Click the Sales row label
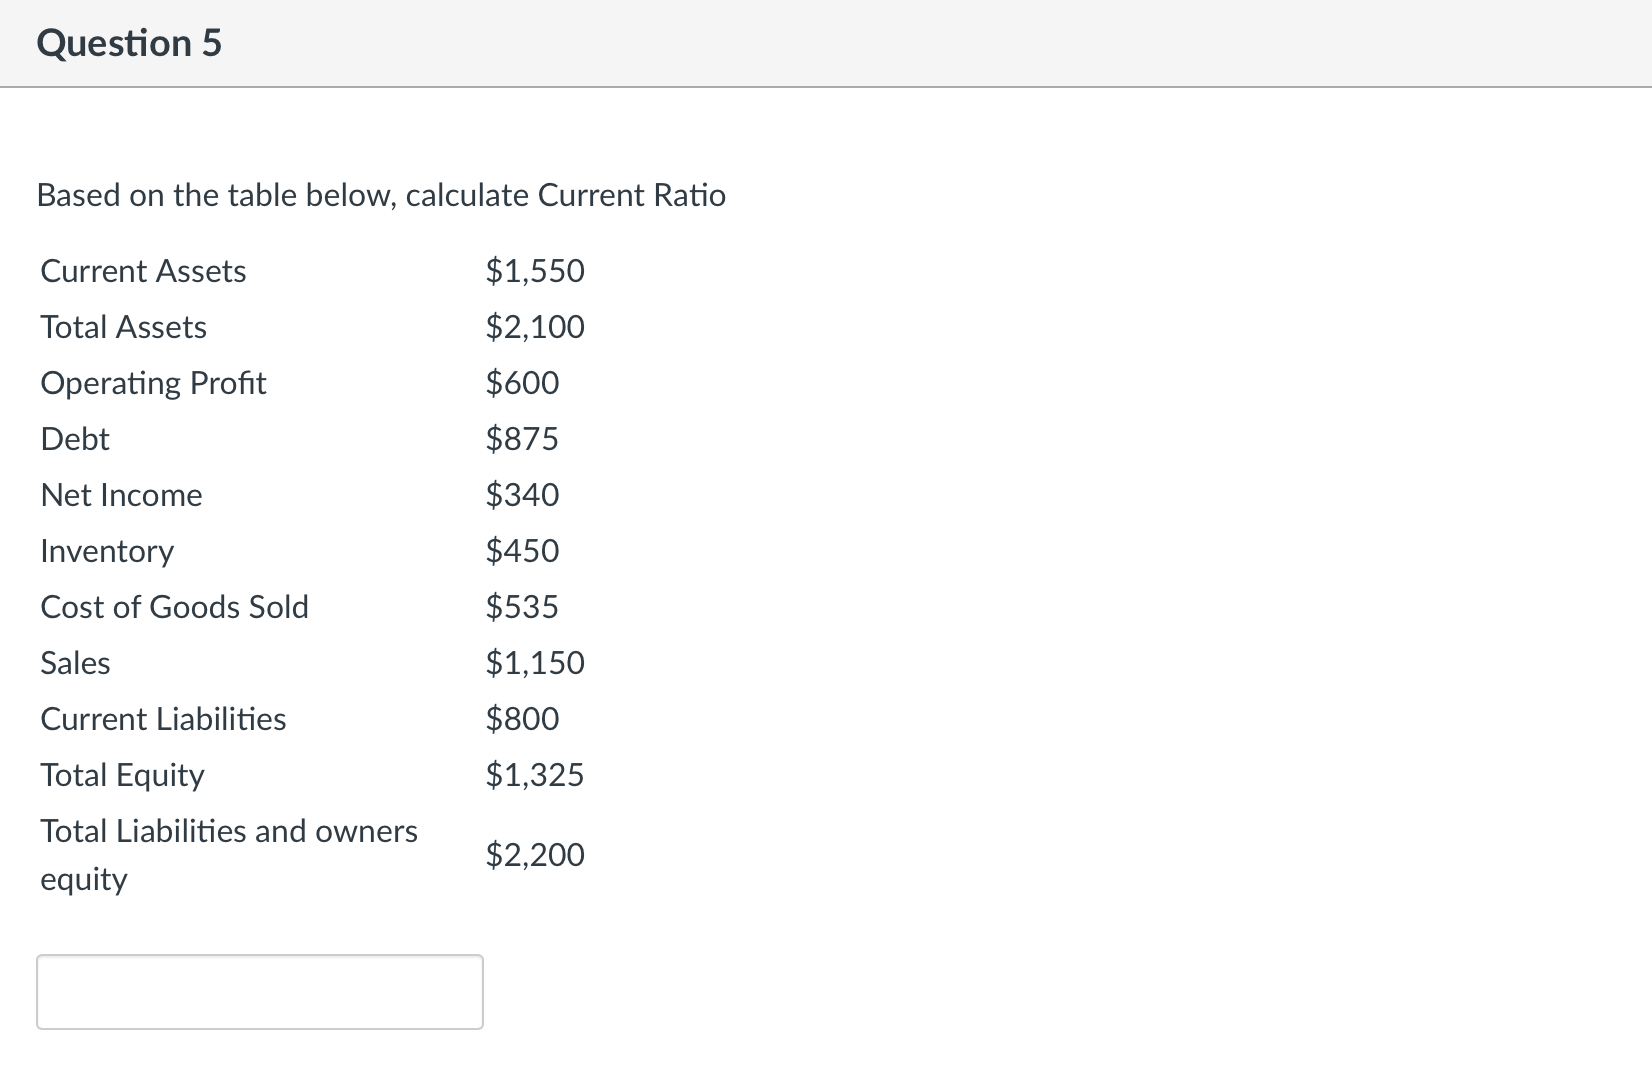Screen dimensions: 1652x1076 [x=74, y=662]
